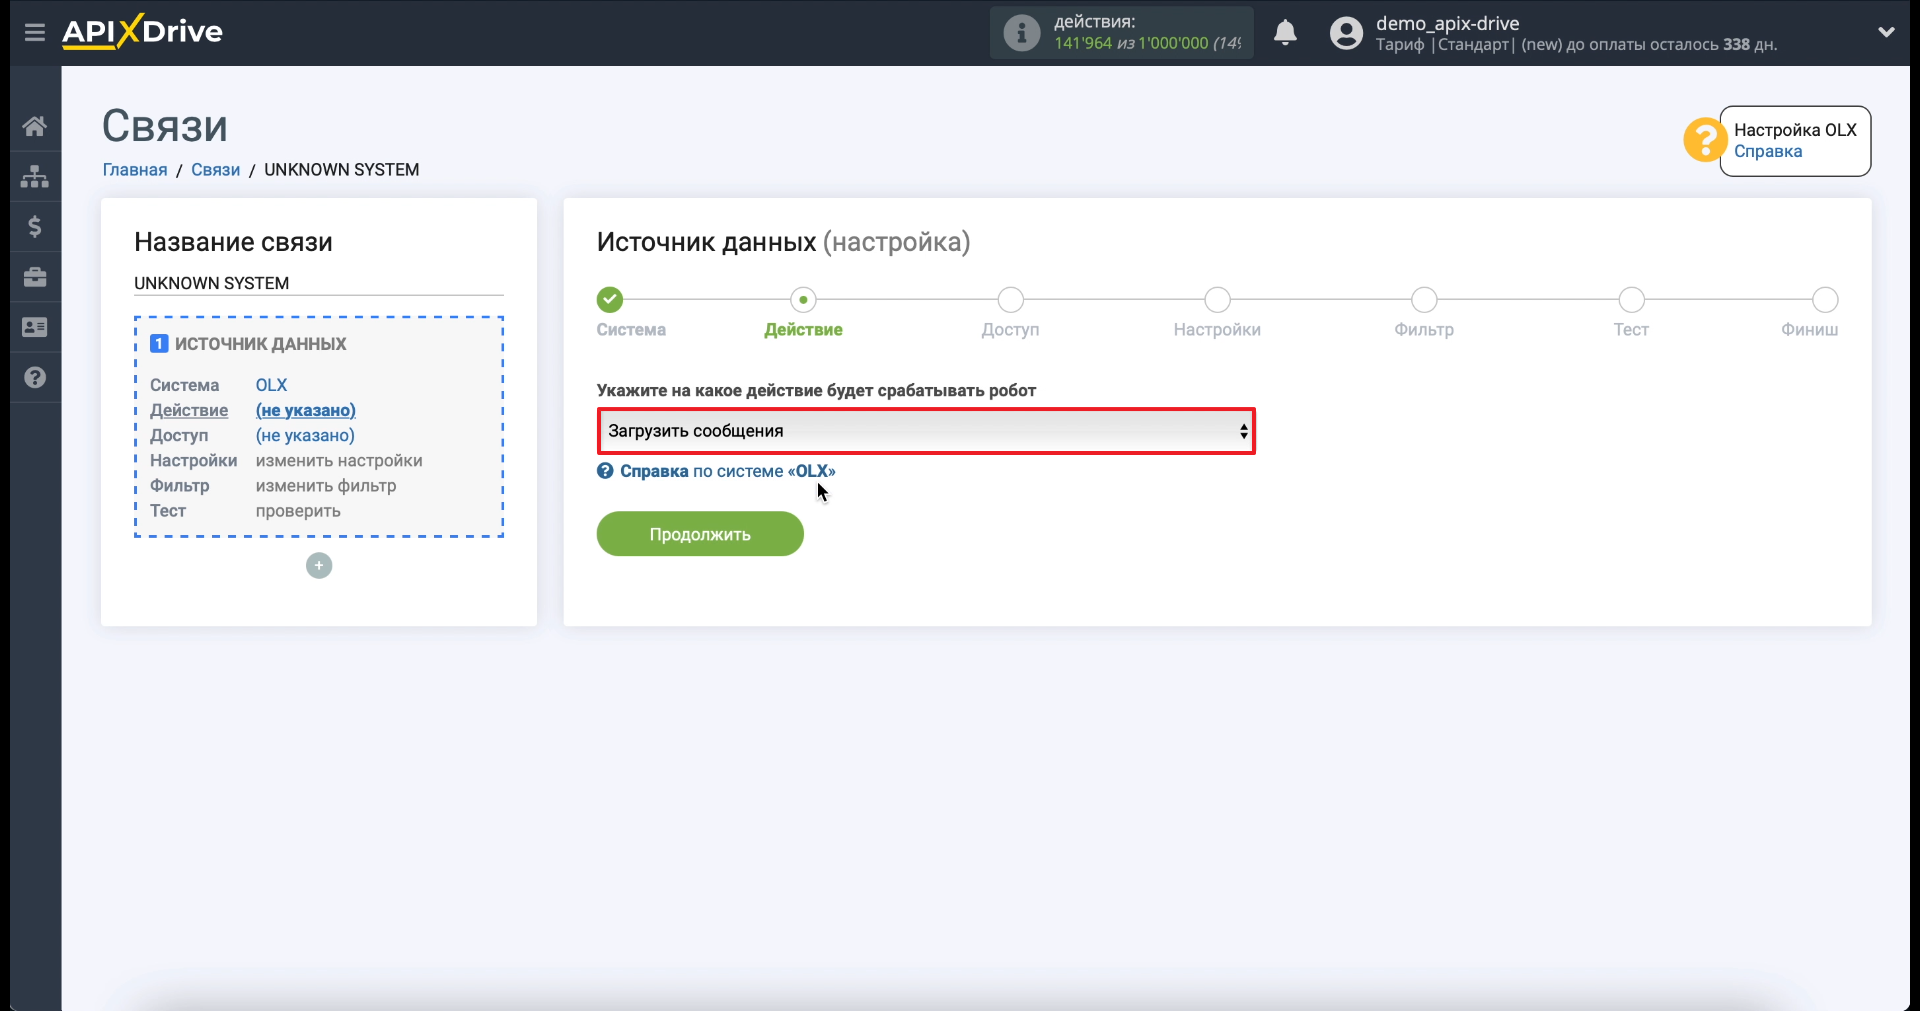Open the actions info icon

coord(1021,33)
